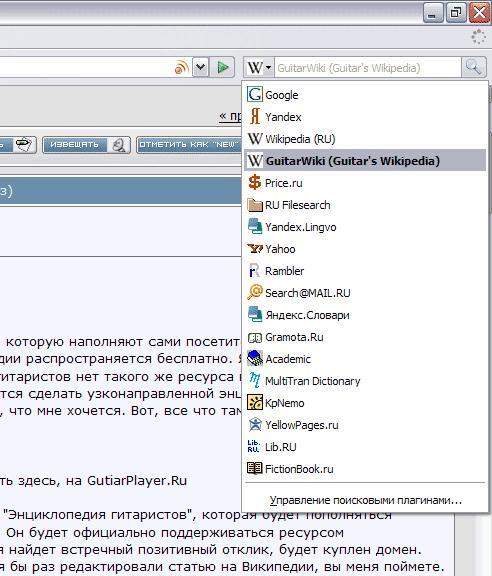
Task: Select Яндекс.Словари search plugin
Action: point(365,315)
